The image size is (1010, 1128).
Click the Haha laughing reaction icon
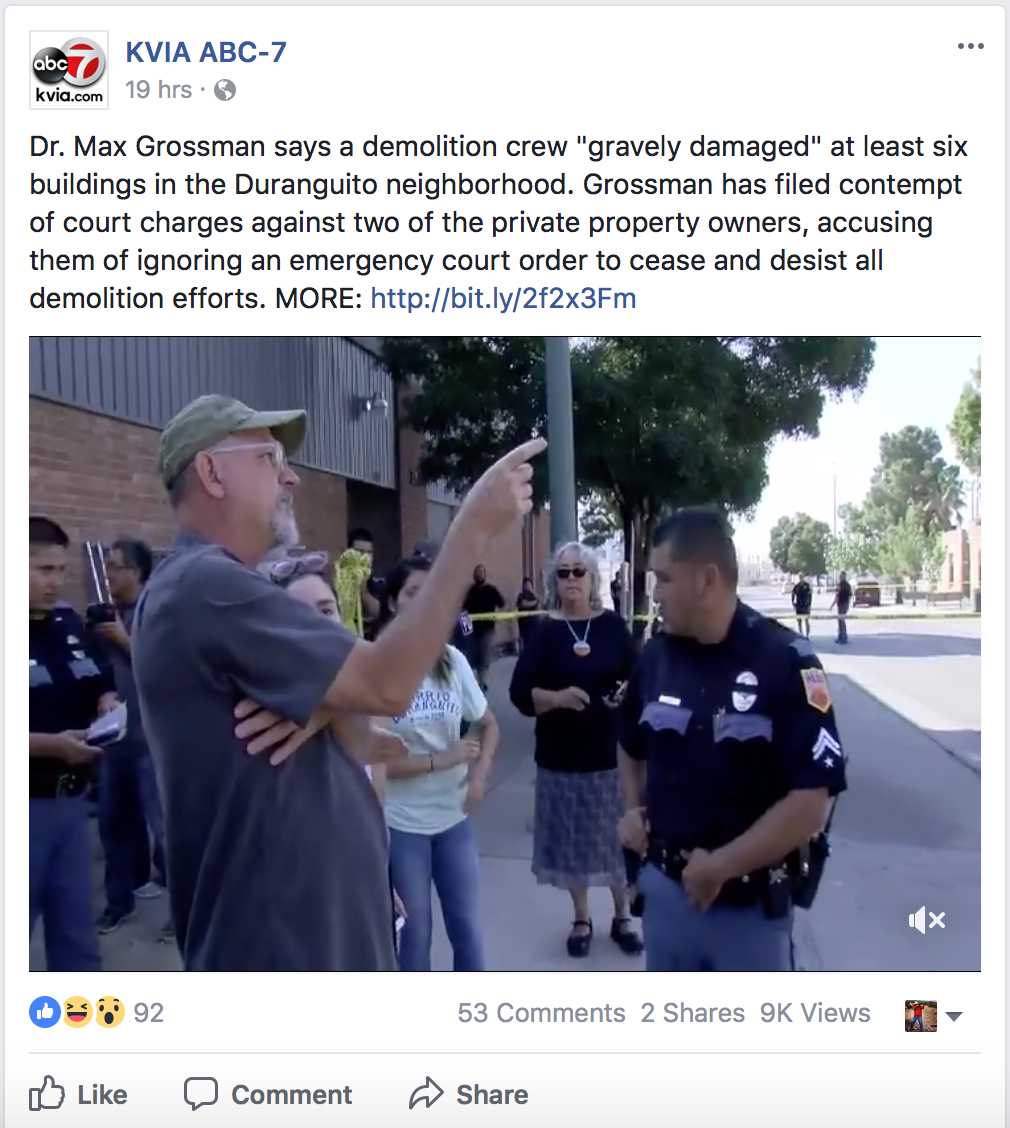pos(77,1012)
